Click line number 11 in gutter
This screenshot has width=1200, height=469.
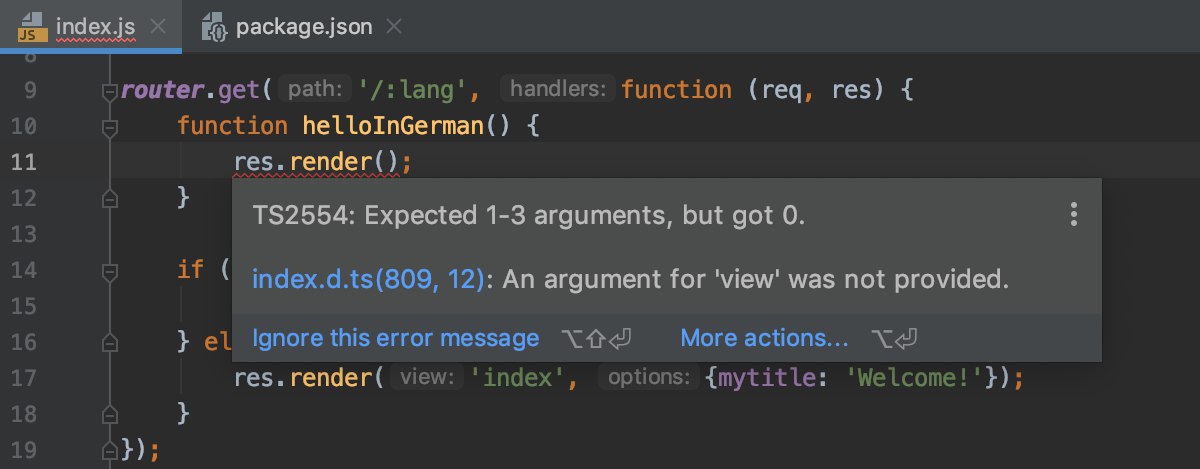click(x=25, y=161)
